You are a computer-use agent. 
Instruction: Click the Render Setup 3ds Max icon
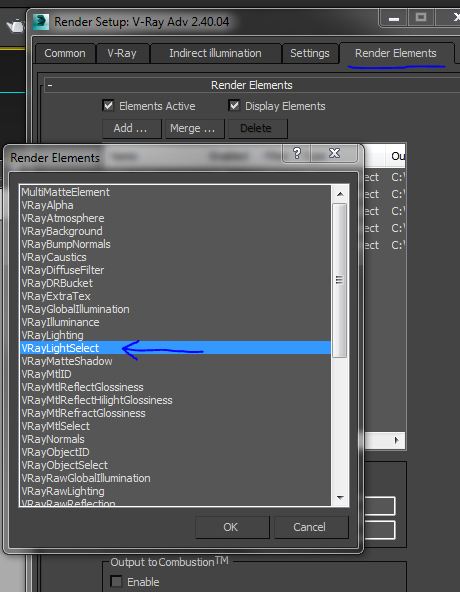41,22
